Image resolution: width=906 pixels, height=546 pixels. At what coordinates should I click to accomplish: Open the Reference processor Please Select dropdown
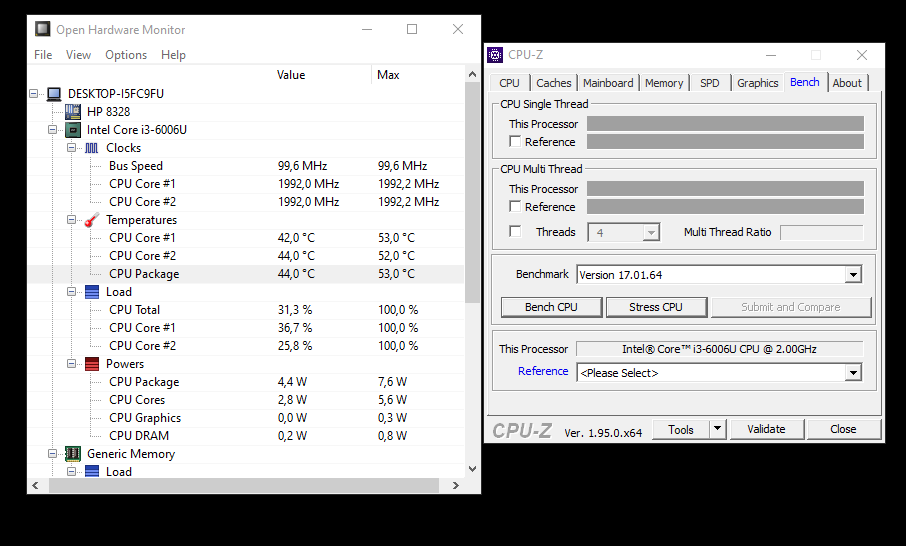pos(853,373)
